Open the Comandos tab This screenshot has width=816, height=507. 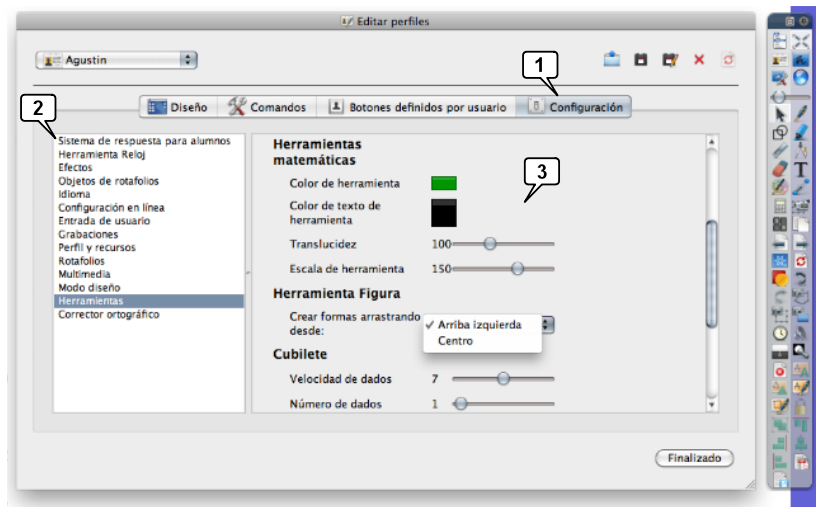pyautogui.click(x=266, y=106)
